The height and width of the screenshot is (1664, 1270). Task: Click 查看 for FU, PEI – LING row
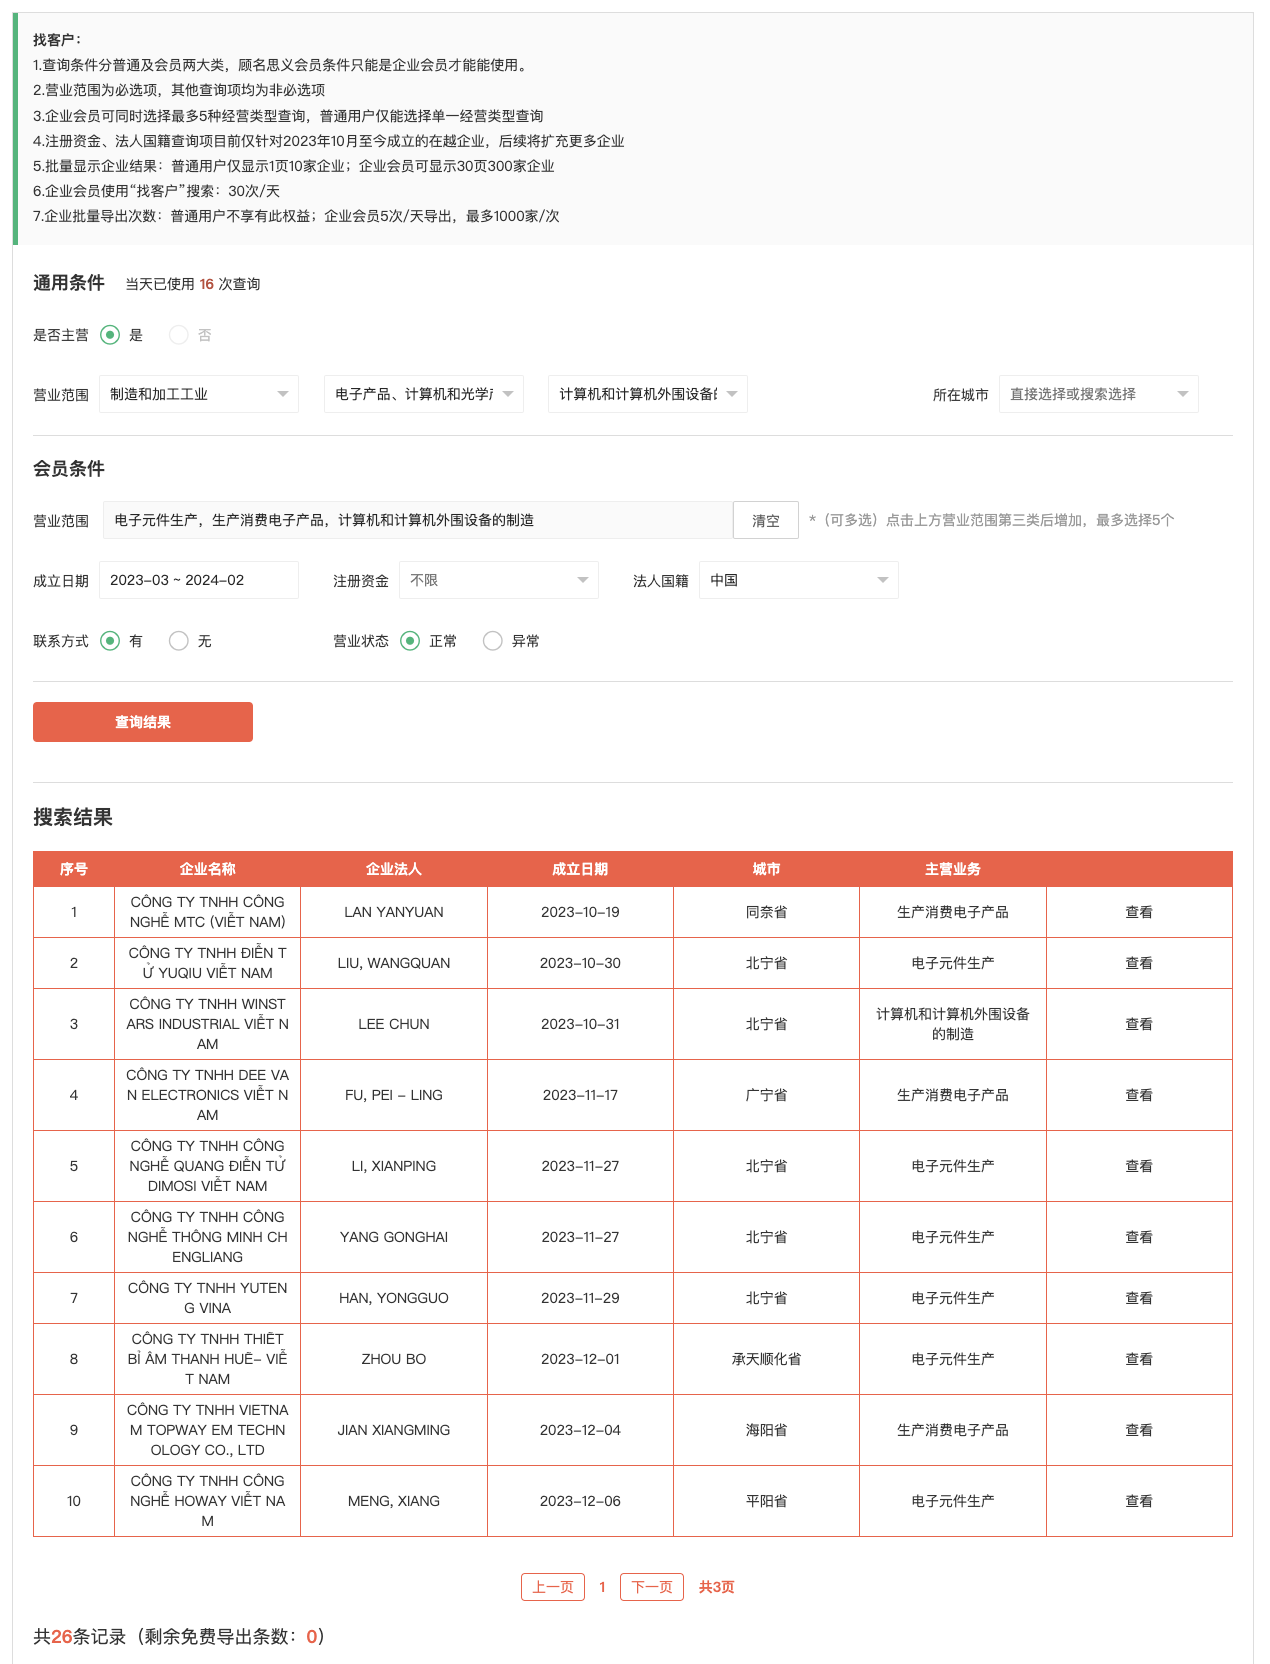[x=1139, y=1095]
